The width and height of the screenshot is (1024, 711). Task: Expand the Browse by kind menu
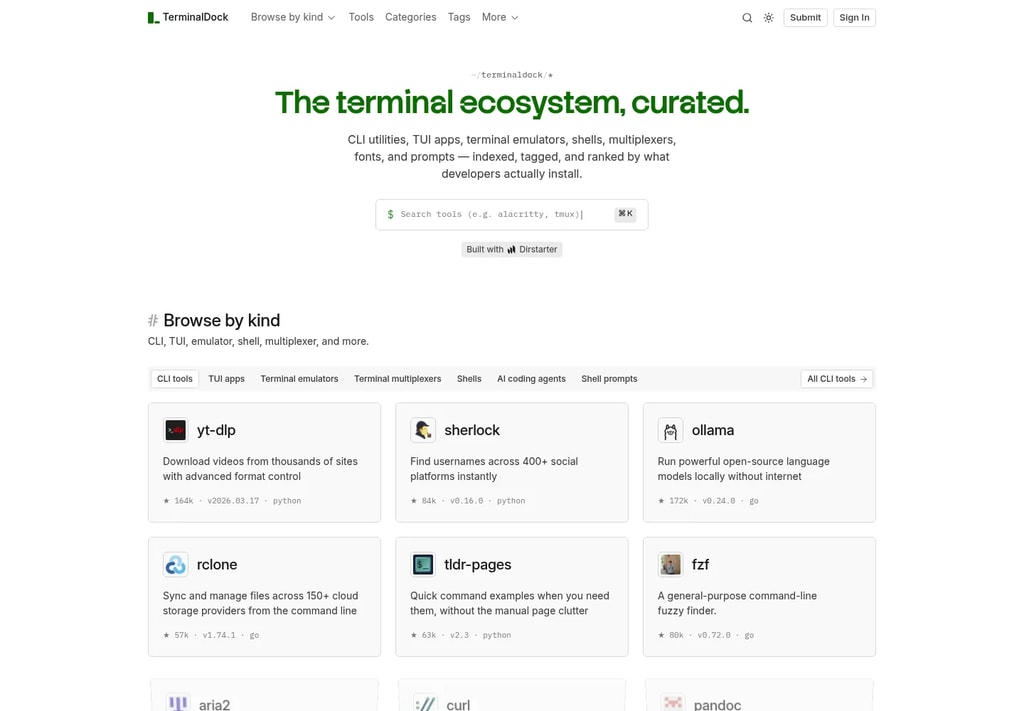[x=293, y=18]
